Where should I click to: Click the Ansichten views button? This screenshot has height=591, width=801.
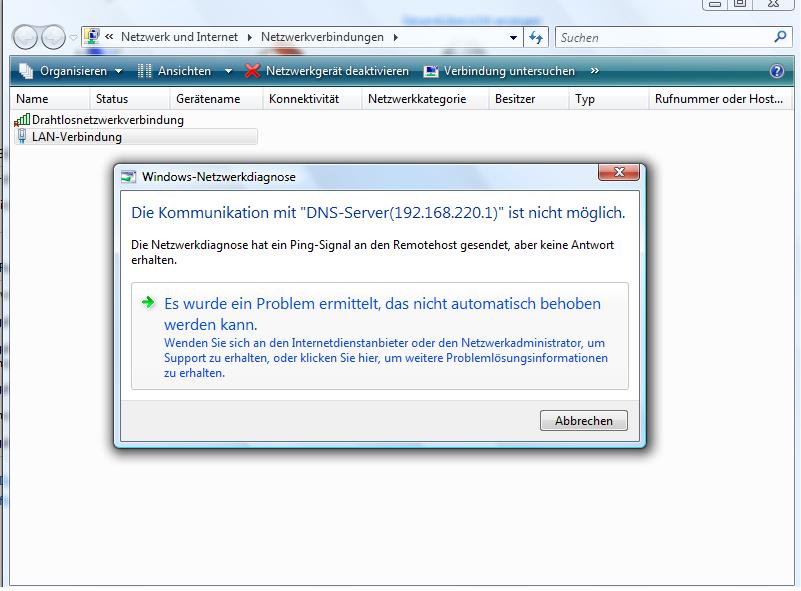175,71
